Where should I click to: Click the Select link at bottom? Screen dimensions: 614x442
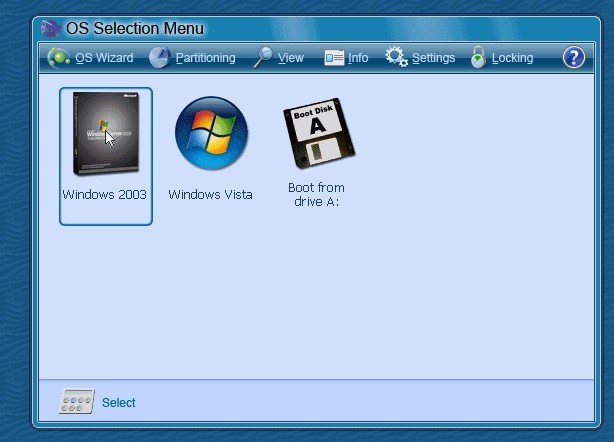pos(119,402)
